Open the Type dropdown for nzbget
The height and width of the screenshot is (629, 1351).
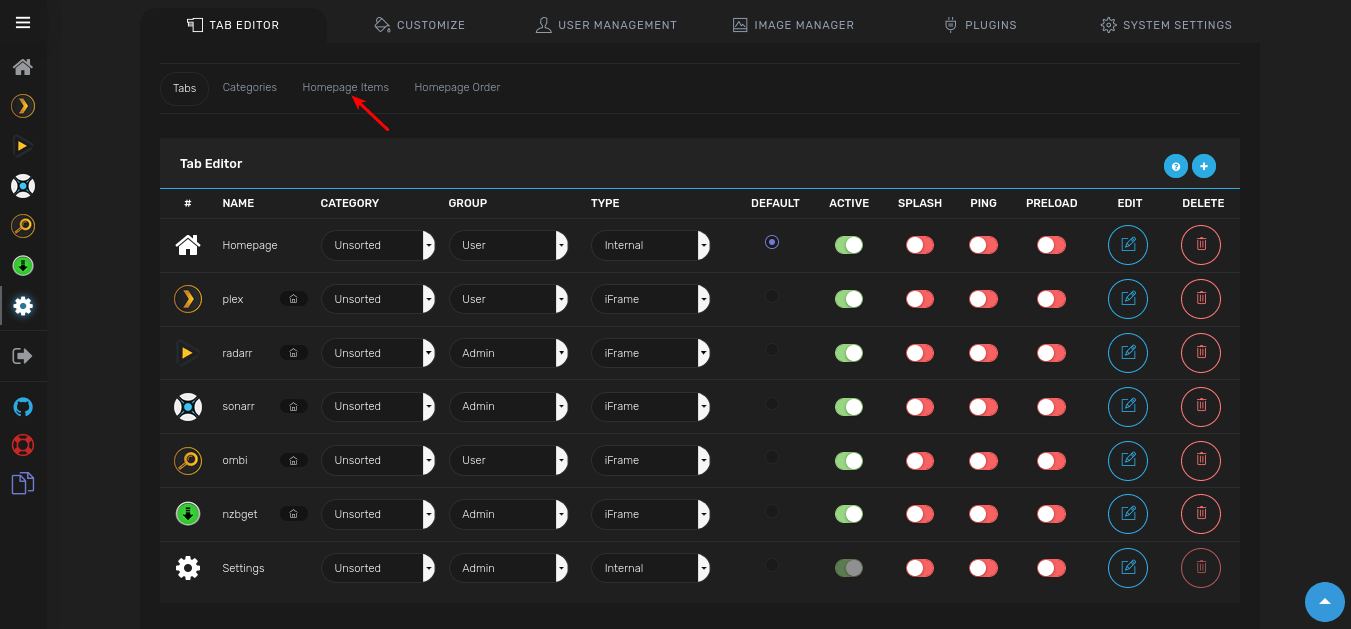pyautogui.click(x=650, y=513)
